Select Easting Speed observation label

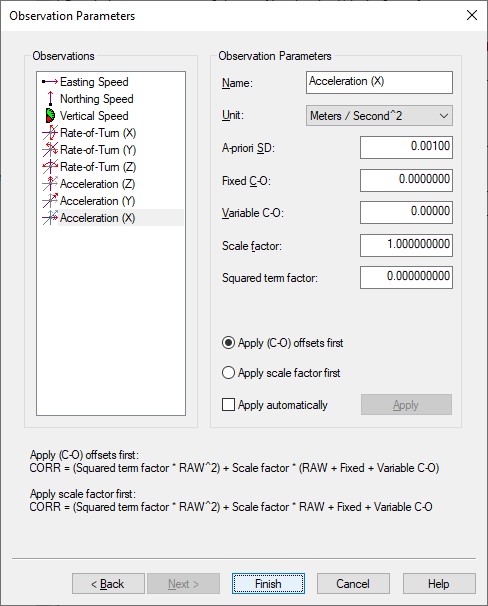[x=94, y=82]
